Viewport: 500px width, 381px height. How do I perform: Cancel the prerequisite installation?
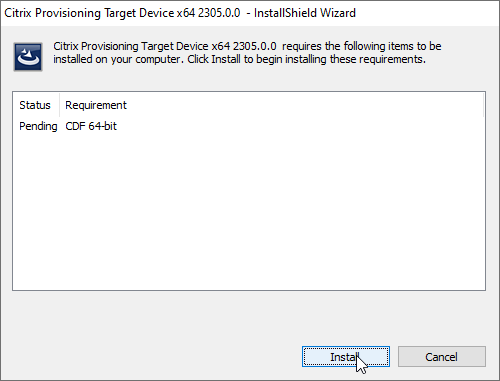tap(442, 357)
